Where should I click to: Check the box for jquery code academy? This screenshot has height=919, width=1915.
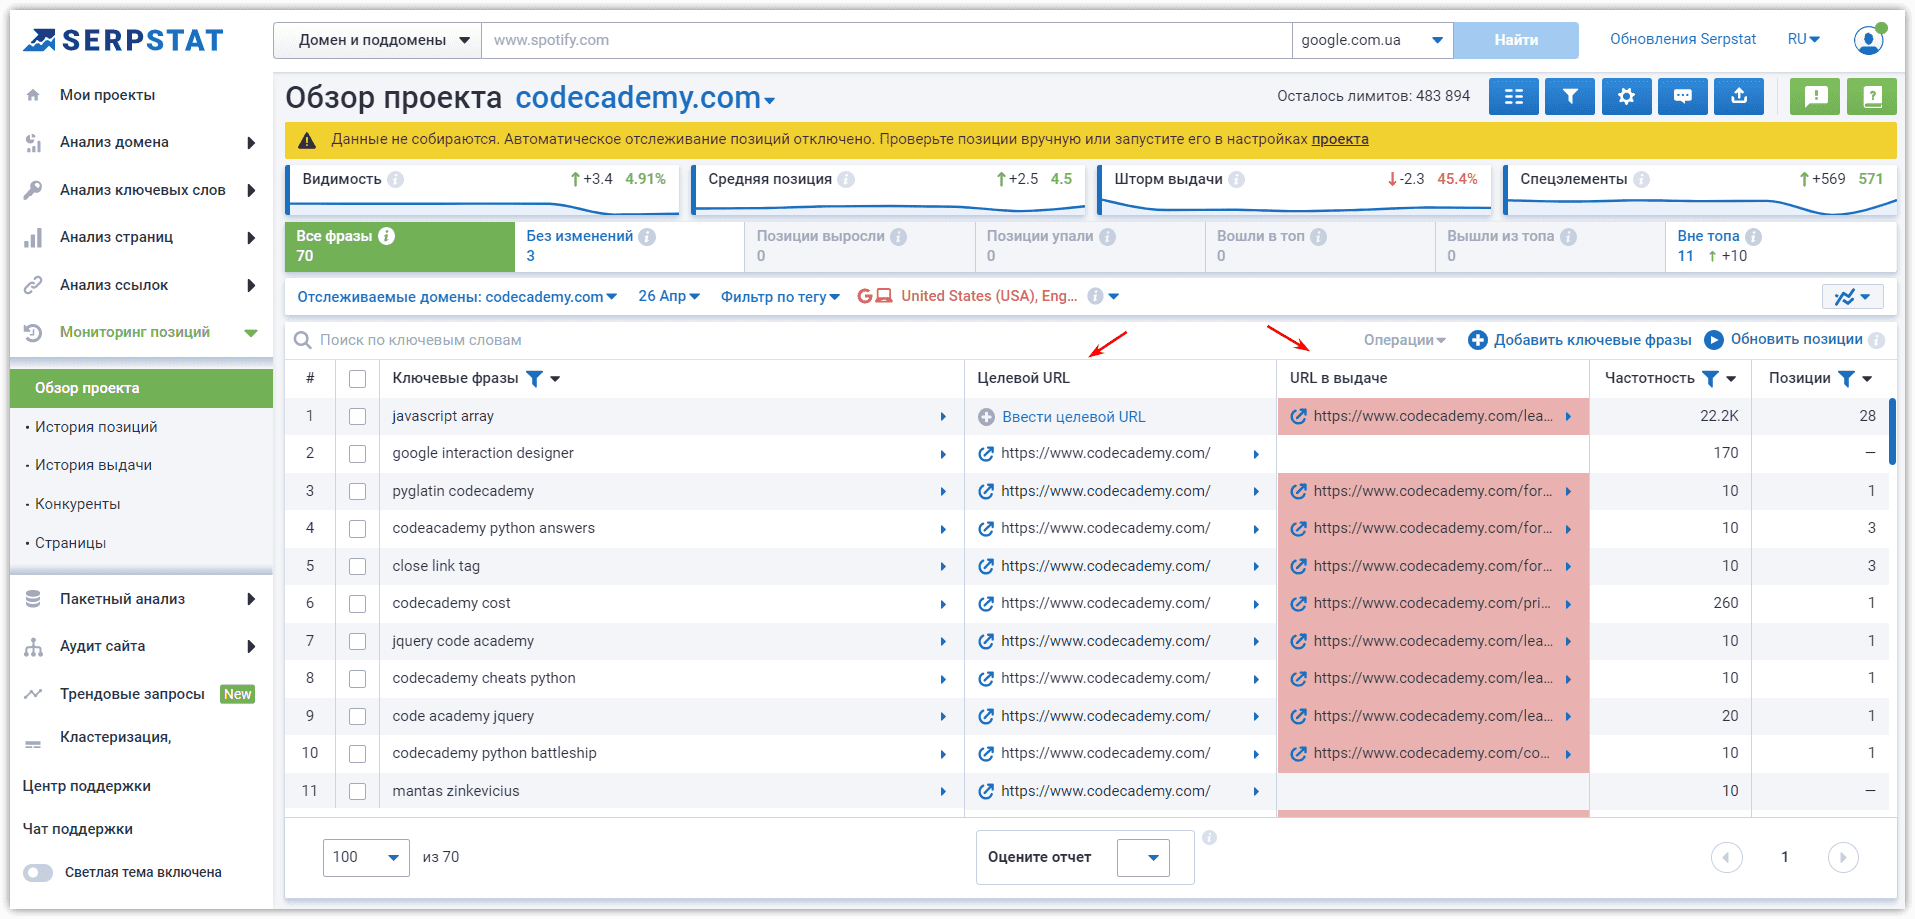tap(357, 642)
